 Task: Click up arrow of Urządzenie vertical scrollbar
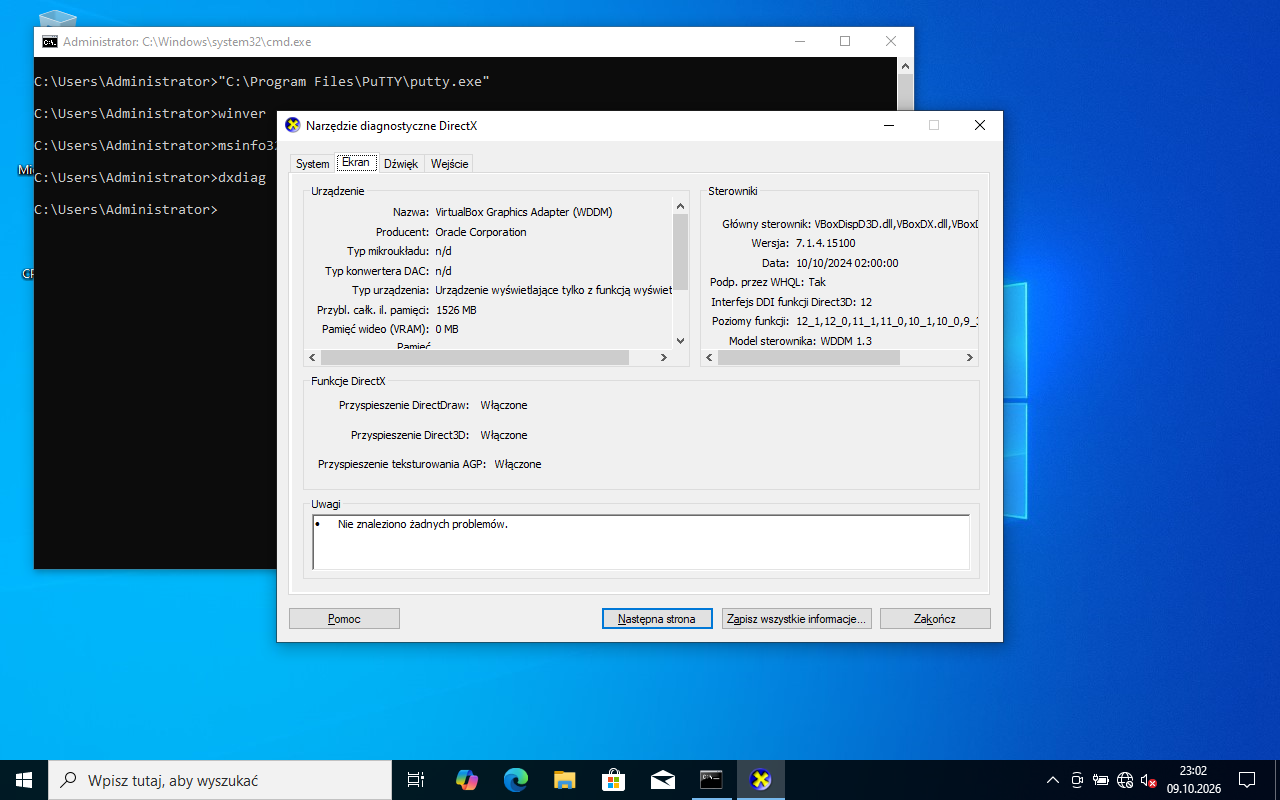(681, 207)
